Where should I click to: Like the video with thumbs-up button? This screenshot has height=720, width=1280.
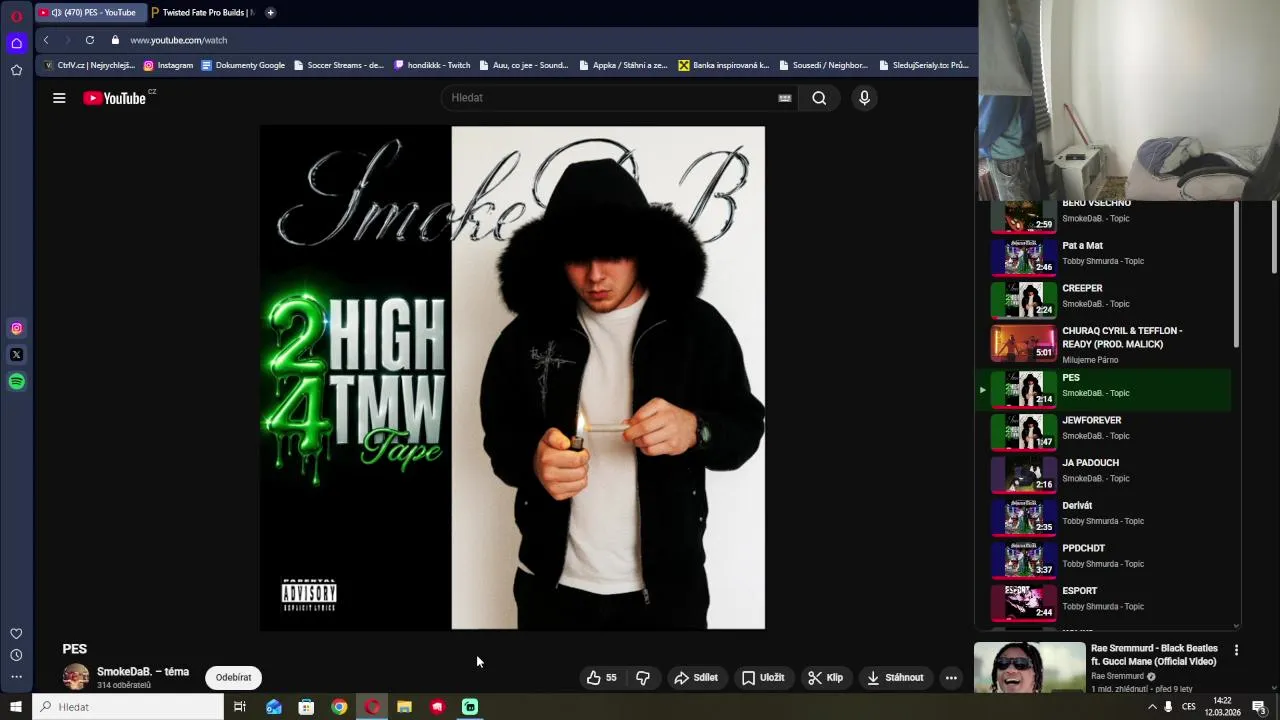click(x=602, y=678)
